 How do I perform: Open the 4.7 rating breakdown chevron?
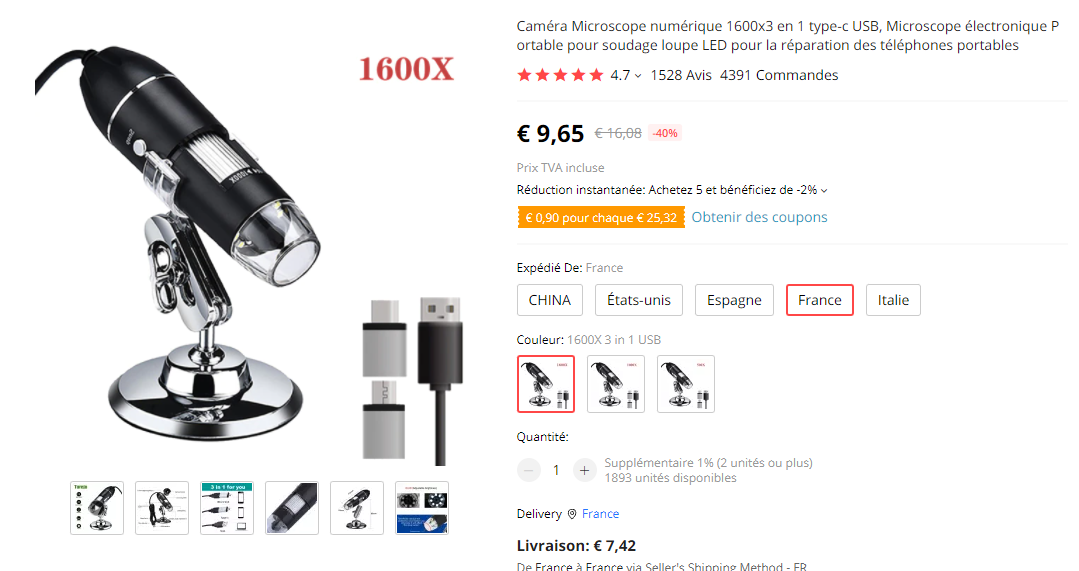(638, 76)
